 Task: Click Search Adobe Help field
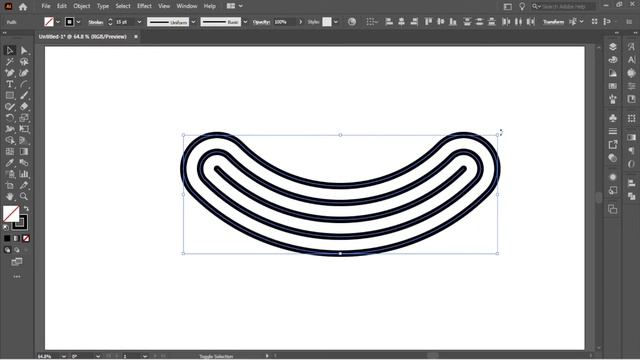563,6
